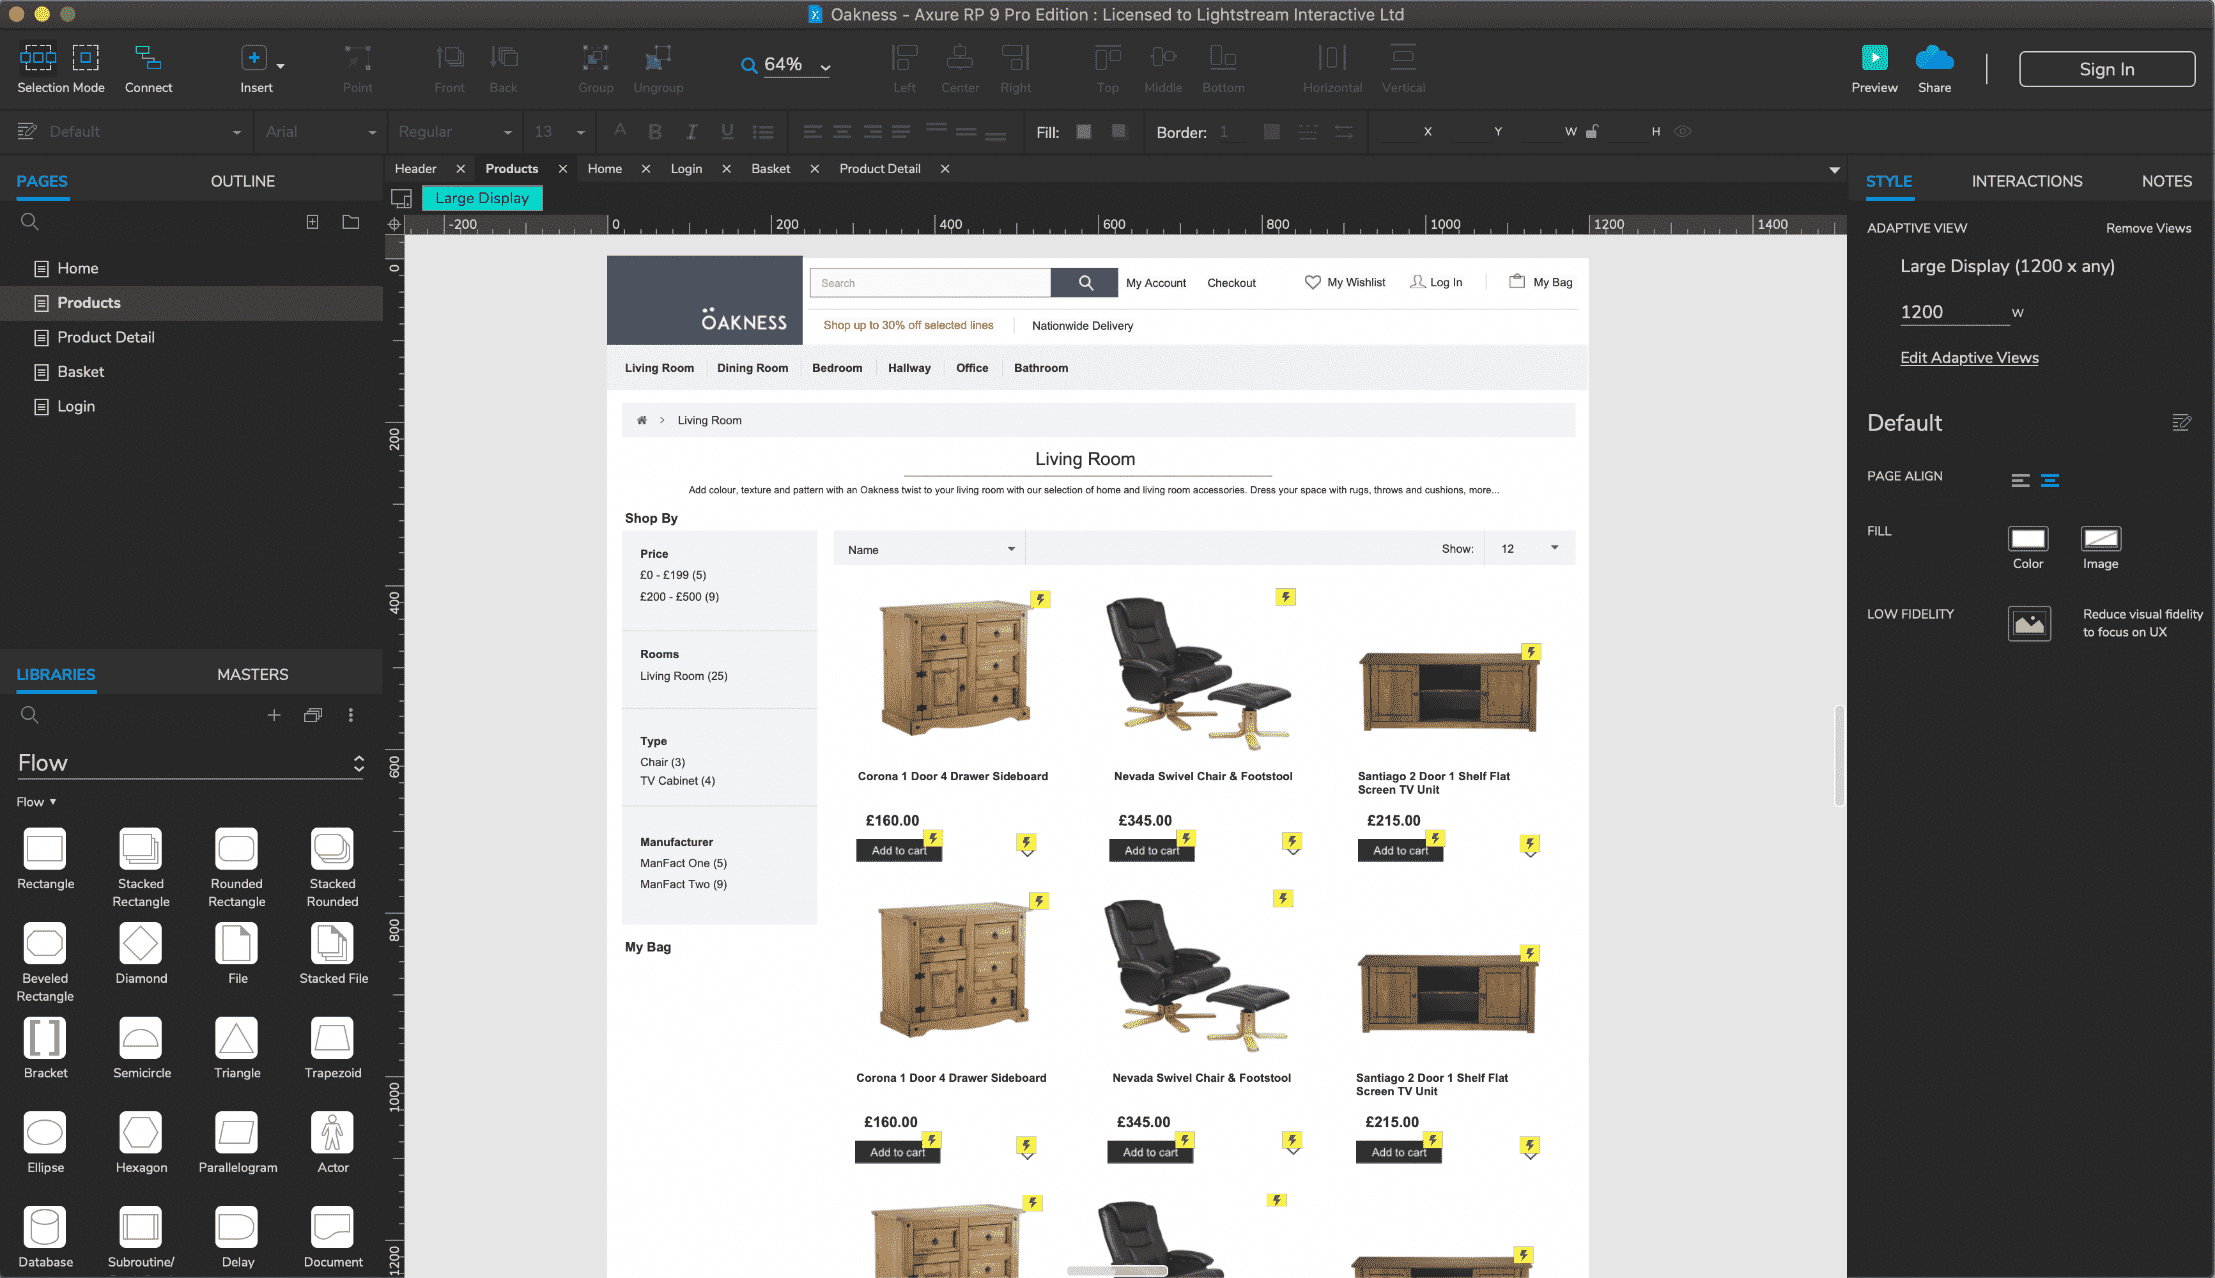Click the Add Folder icon in Pages panel

coord(350,222)
